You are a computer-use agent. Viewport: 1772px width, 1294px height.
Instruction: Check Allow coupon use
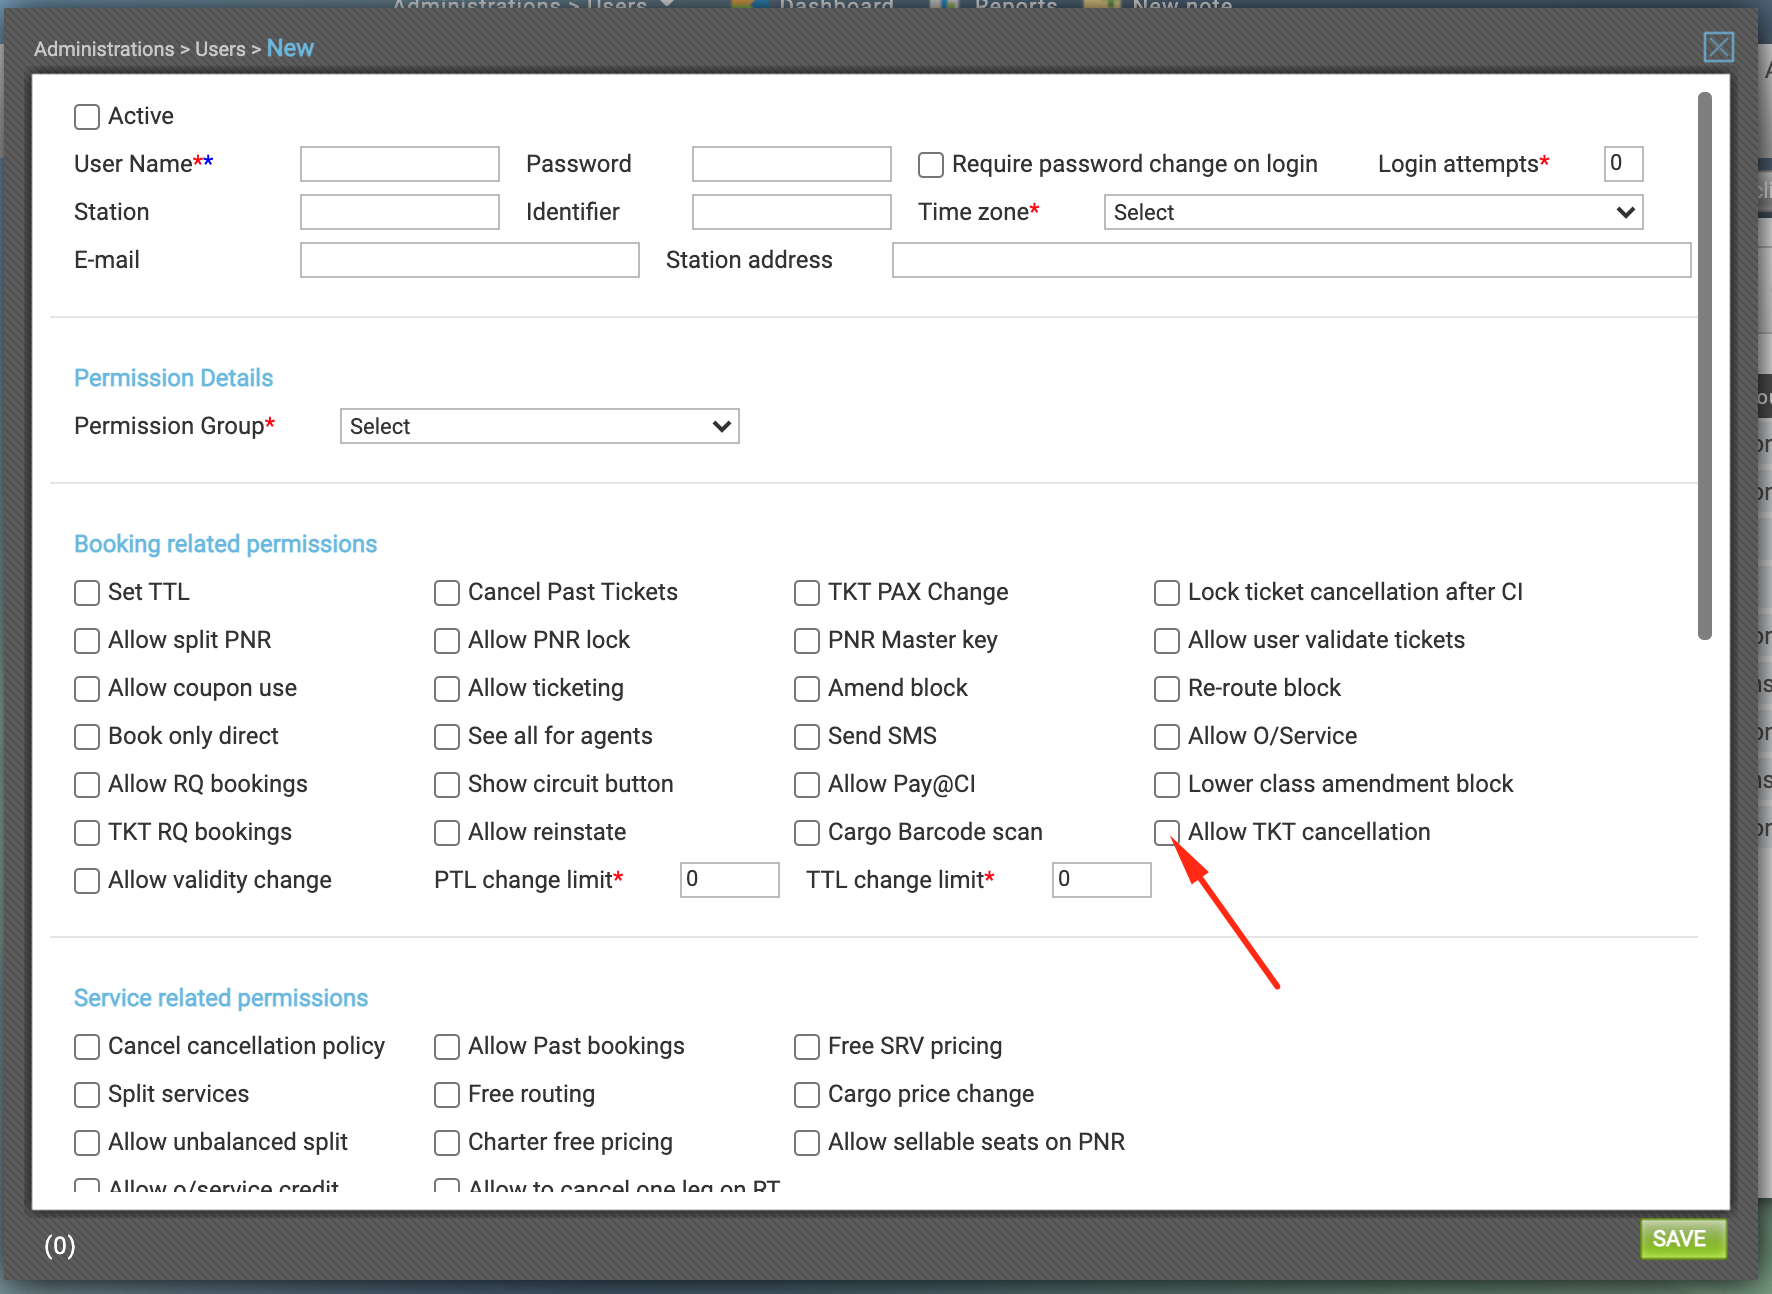pos(87,689)
